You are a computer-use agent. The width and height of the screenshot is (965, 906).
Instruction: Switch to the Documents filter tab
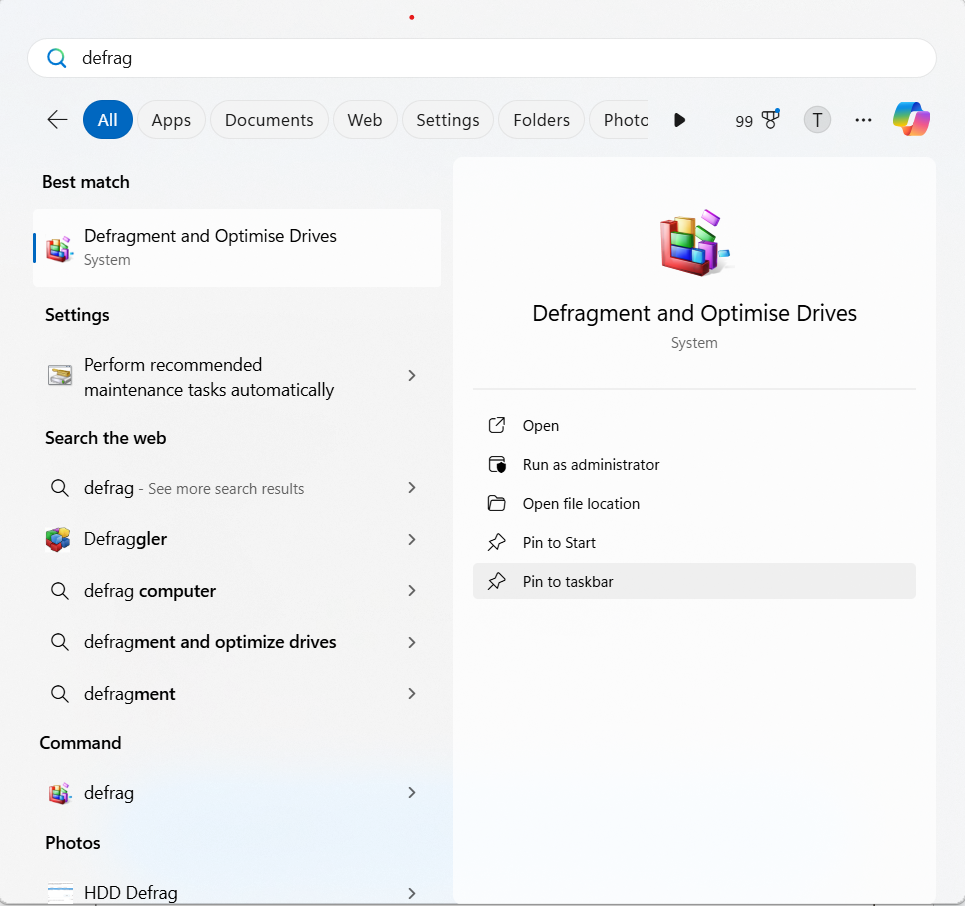[x=269, y=120]
